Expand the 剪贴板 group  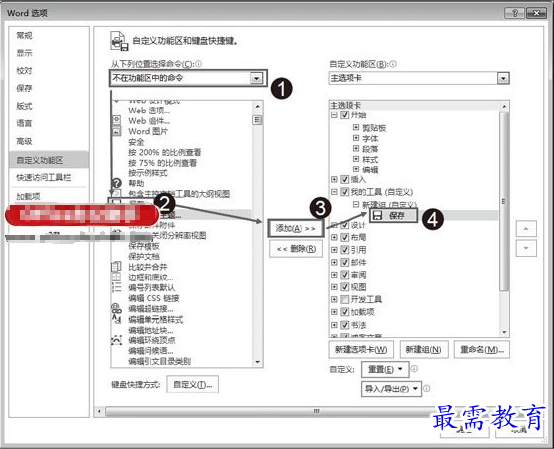click(356, 127)
